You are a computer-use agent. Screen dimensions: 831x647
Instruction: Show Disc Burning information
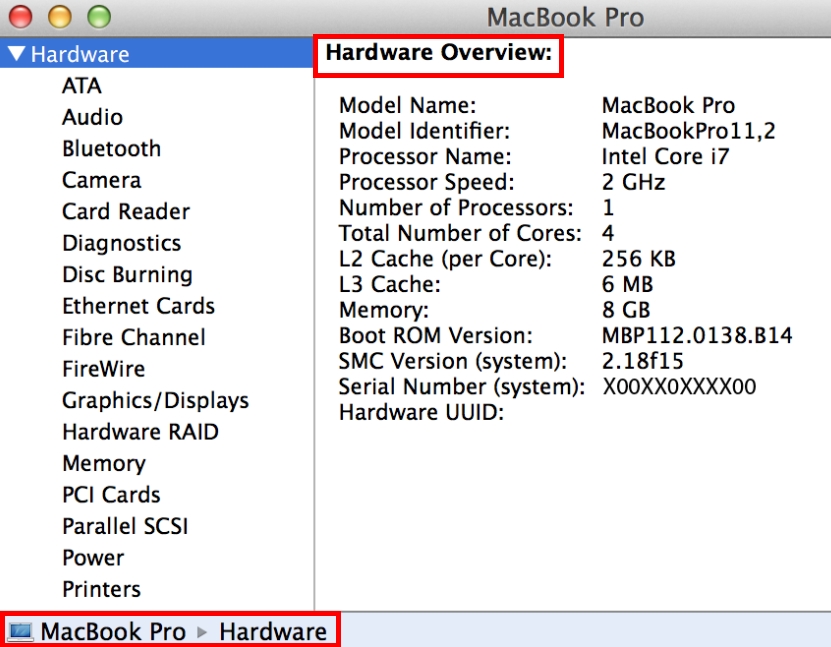127,275
